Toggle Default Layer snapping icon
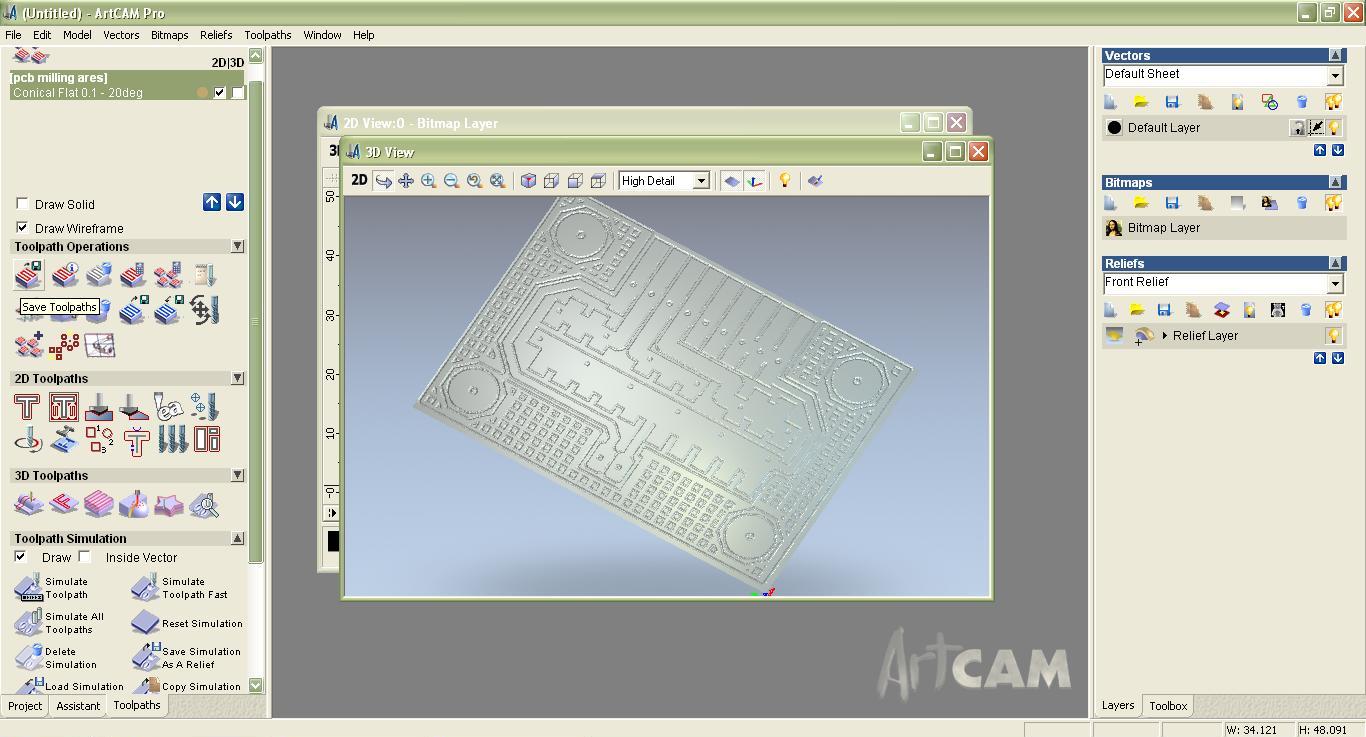 tap(1316, 128)
